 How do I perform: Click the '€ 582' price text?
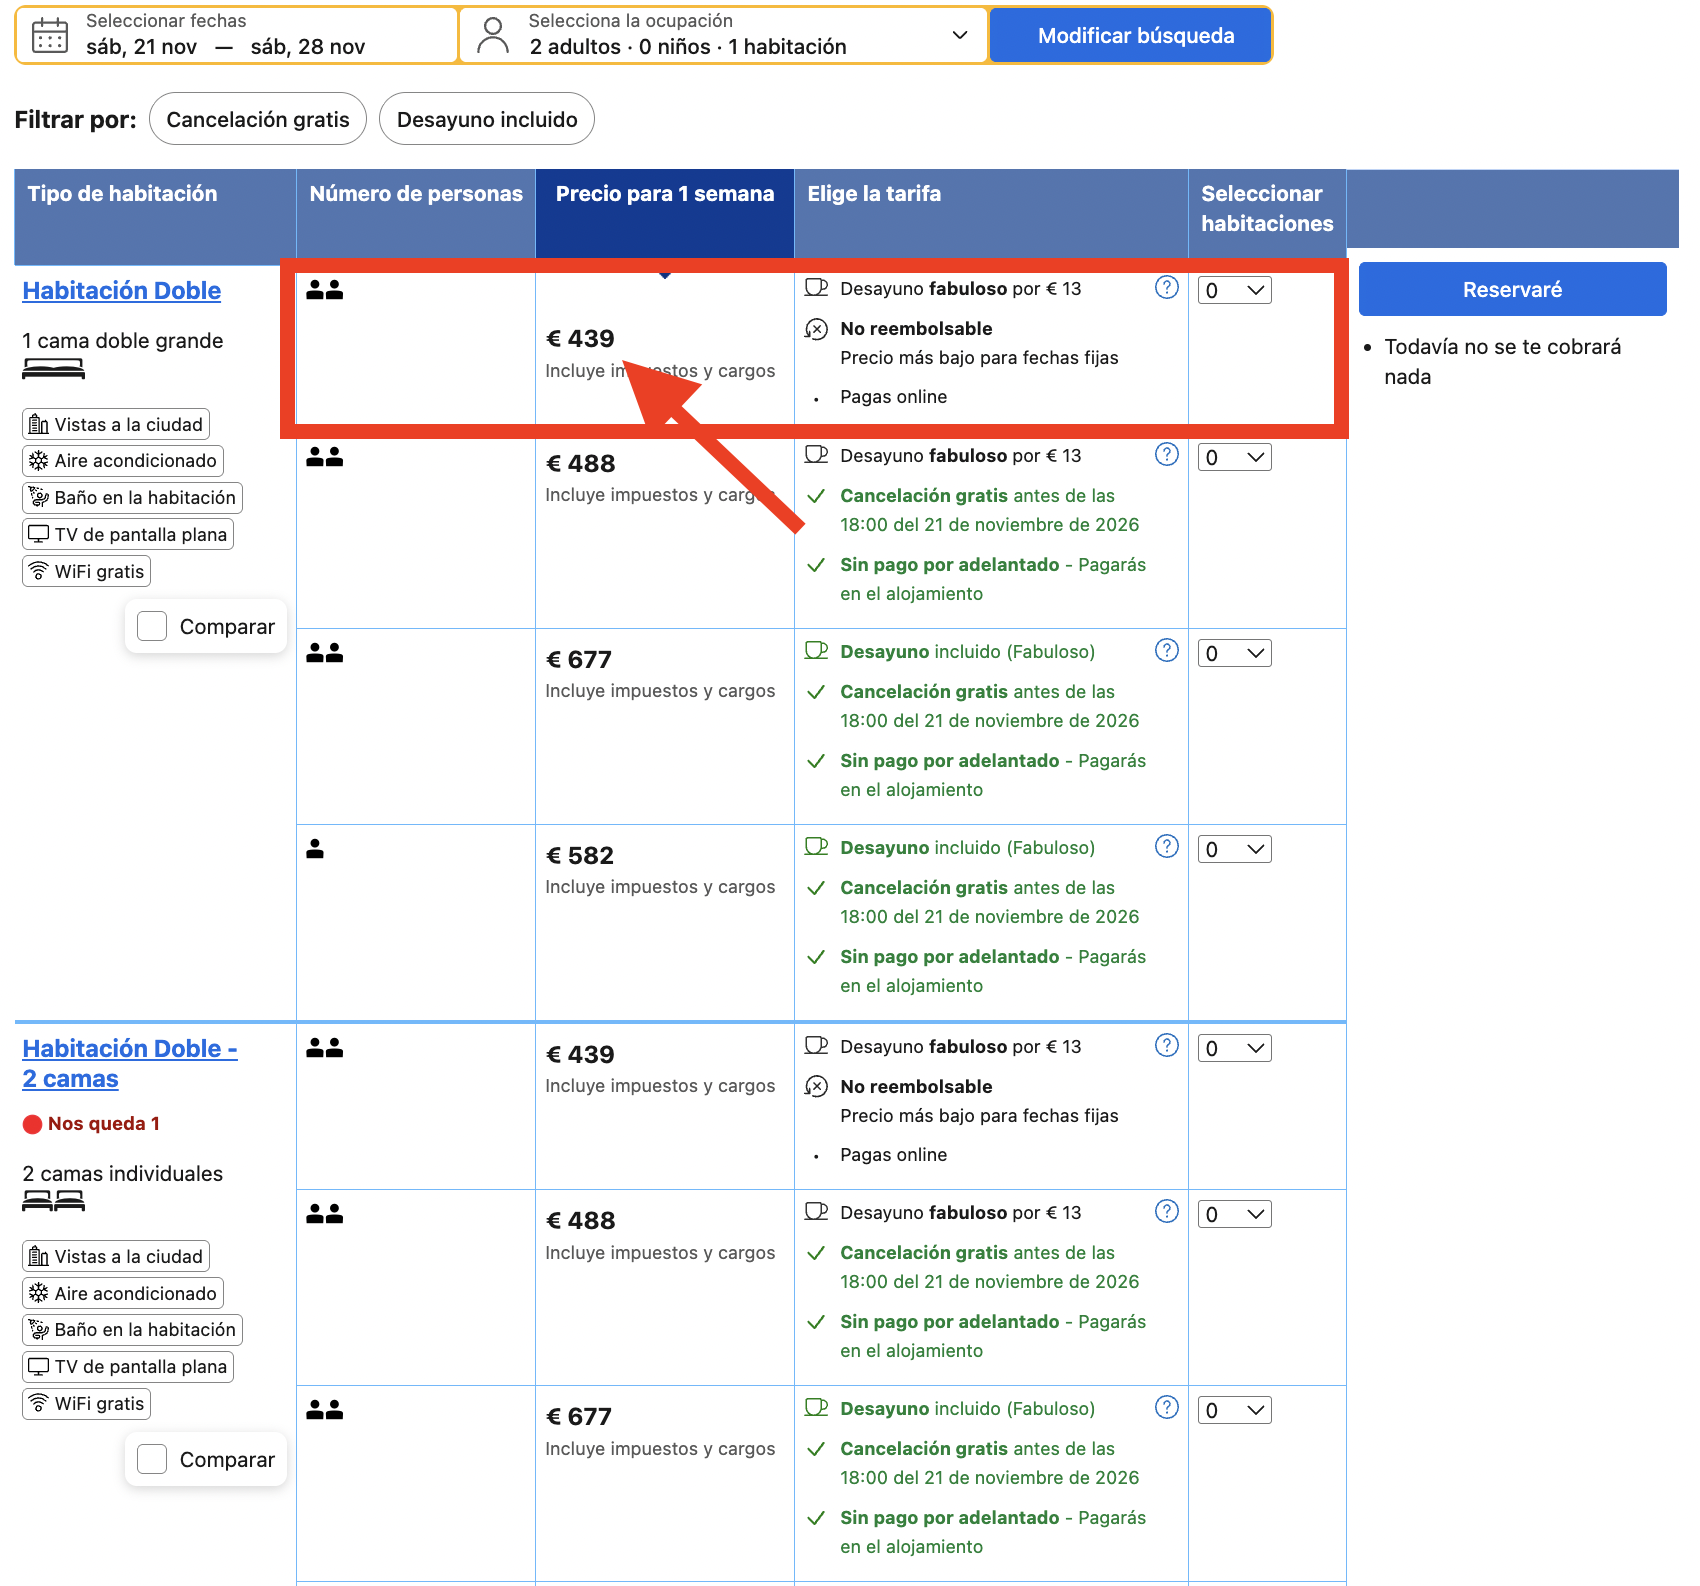580,856
